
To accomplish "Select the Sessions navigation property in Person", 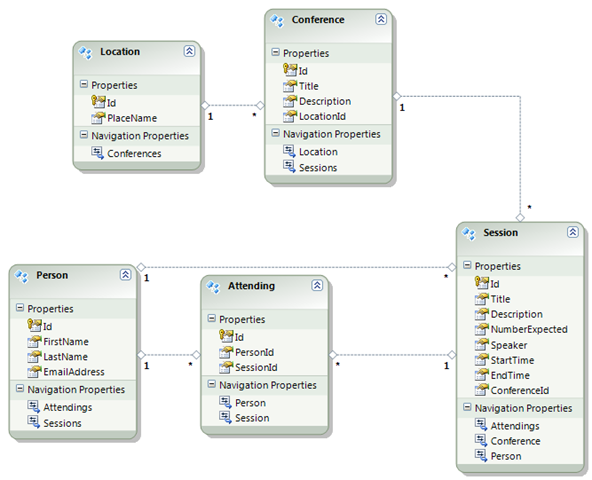I will point(62,423).
